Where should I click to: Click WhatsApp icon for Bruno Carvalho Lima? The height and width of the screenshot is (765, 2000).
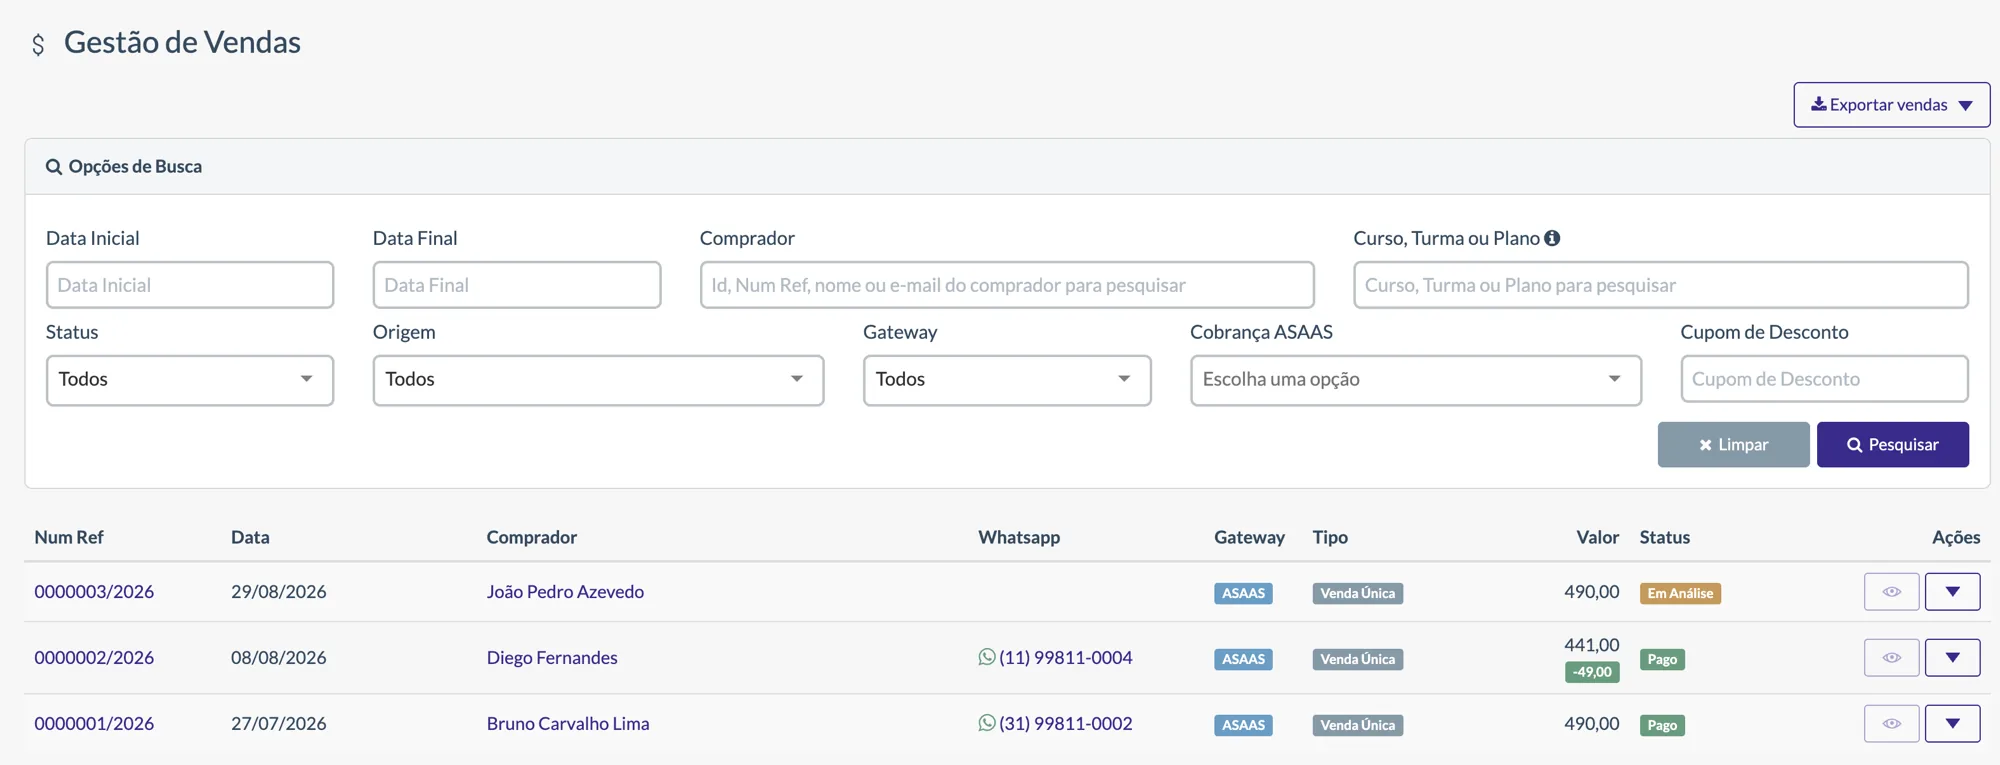pos(987,723)
